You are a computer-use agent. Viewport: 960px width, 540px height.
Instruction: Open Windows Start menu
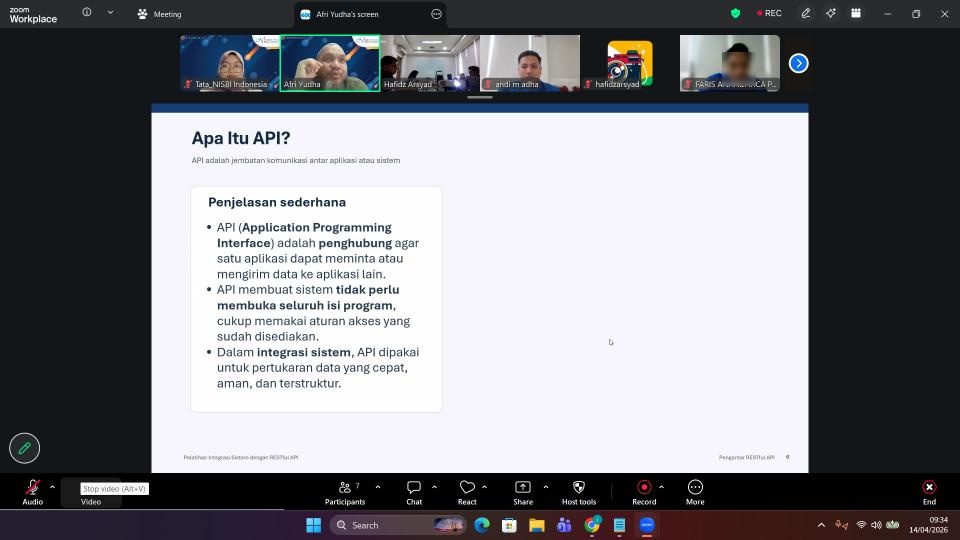click(x=313, y=525)
